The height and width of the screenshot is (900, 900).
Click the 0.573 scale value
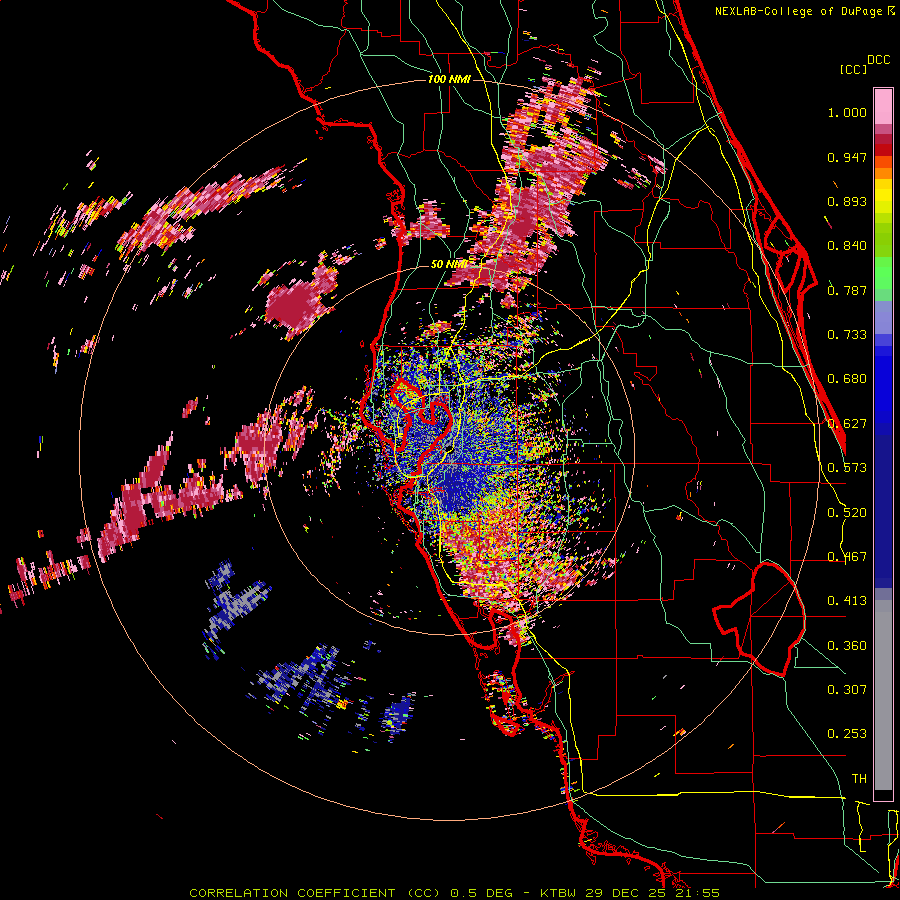pyautogui.click(x=847, y=468)
